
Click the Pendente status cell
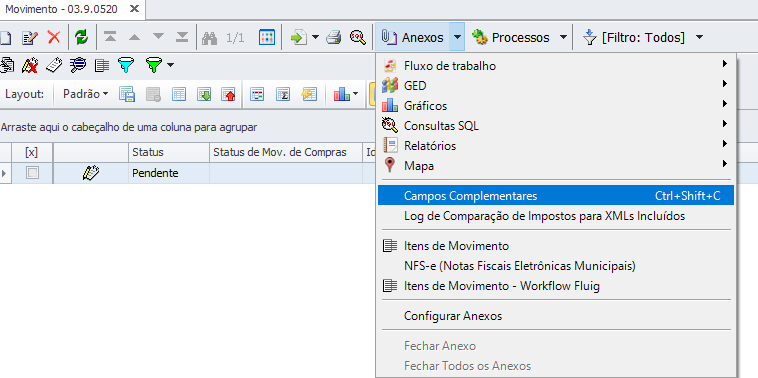click(169, 173)
